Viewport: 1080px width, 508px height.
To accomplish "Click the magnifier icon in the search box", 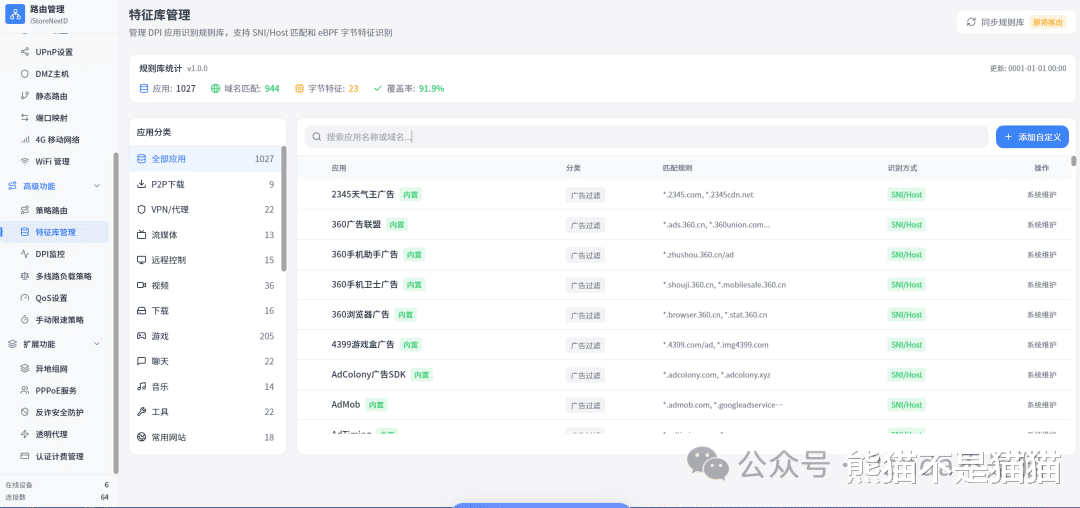I will [x=317, y=137].
